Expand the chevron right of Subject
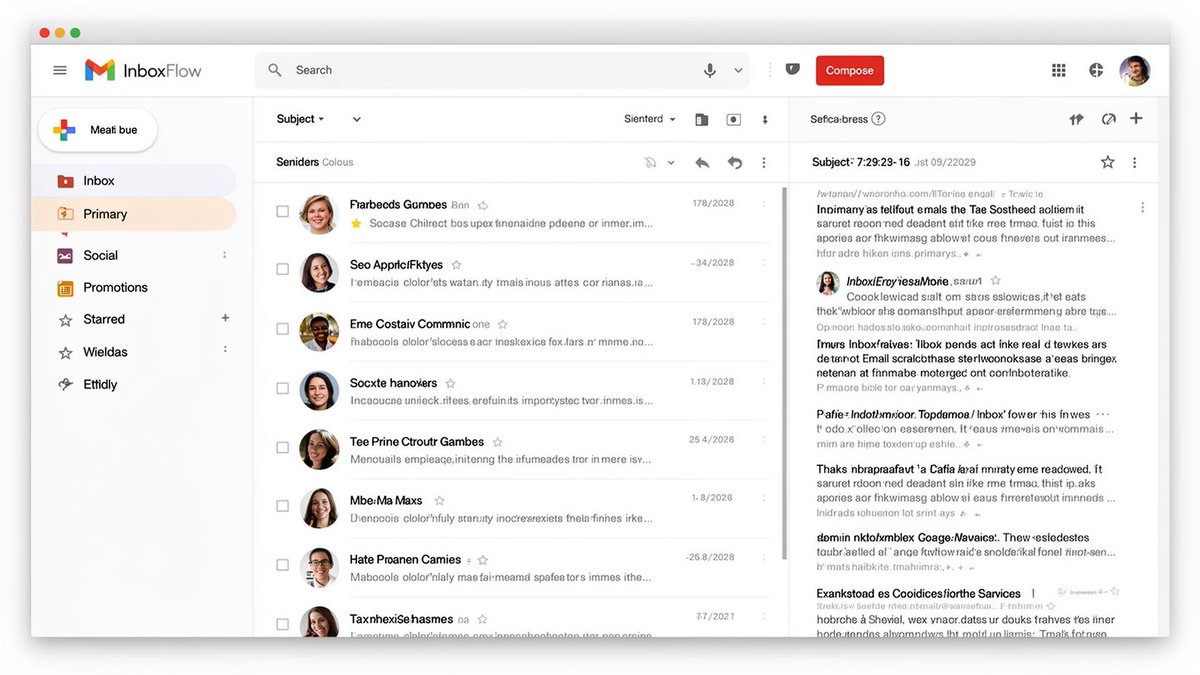Screen dimensions: 1200x675 356,119
